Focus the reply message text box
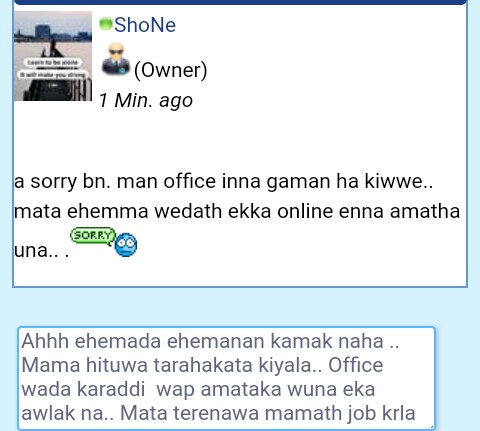 (x=226, y=378)
